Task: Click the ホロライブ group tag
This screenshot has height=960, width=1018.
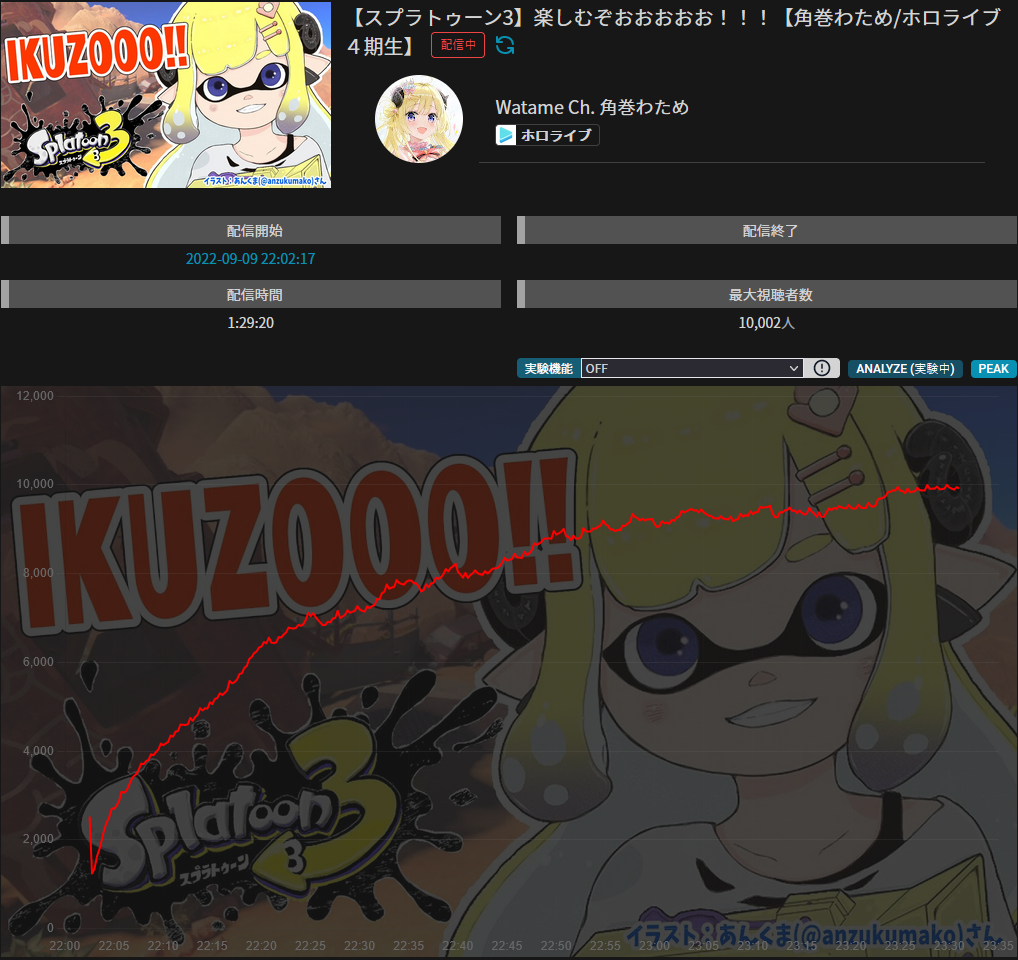Action: 547,135
